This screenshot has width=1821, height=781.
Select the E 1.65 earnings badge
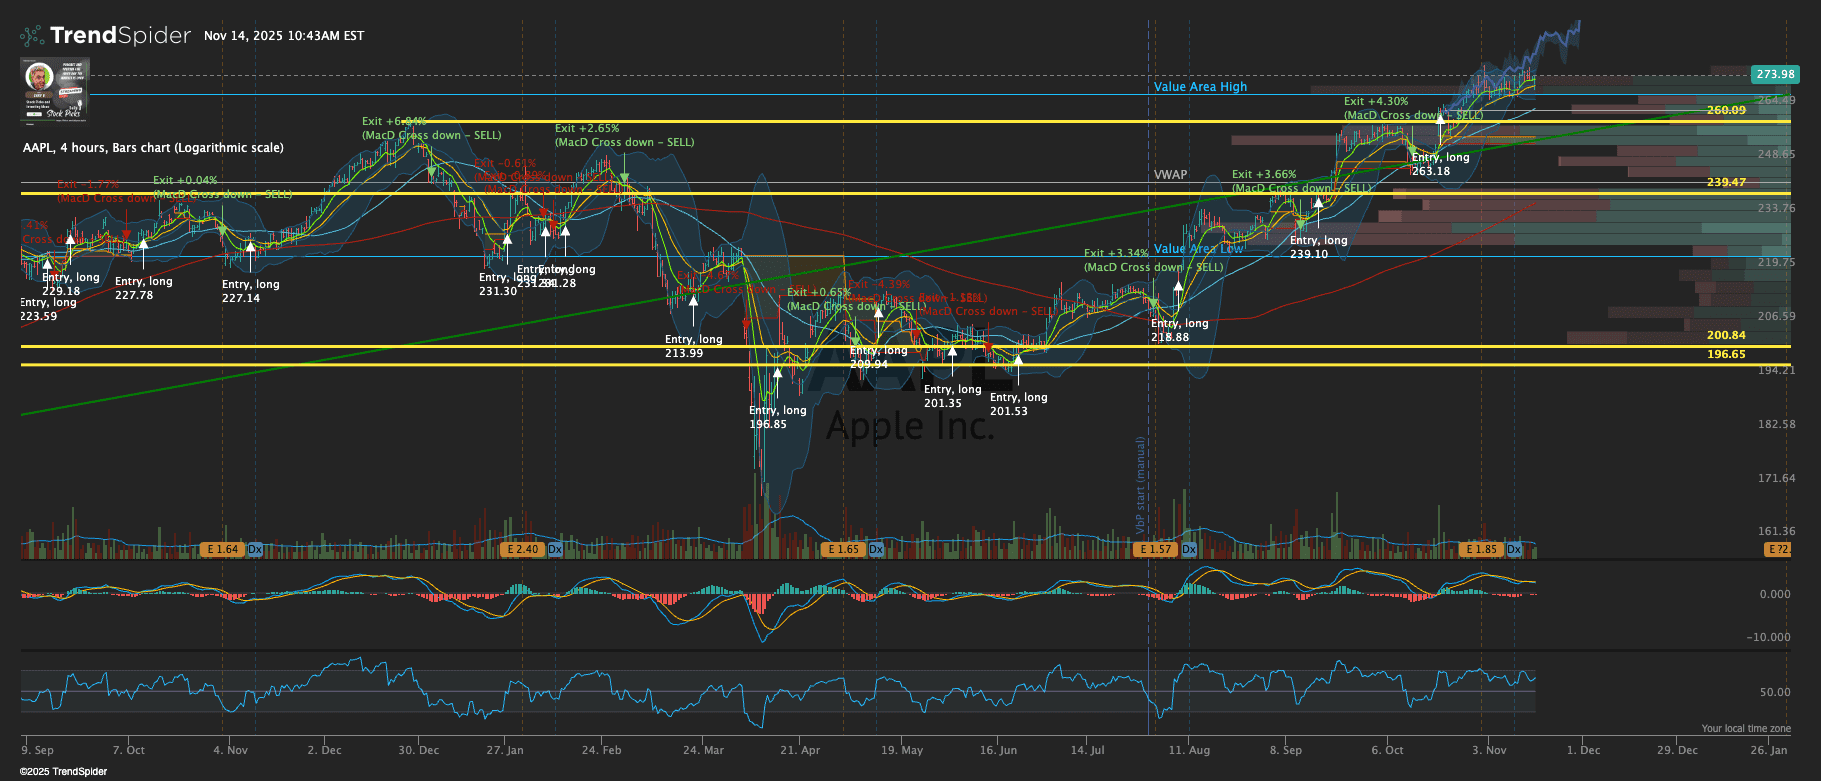click(x=843, y=549)
